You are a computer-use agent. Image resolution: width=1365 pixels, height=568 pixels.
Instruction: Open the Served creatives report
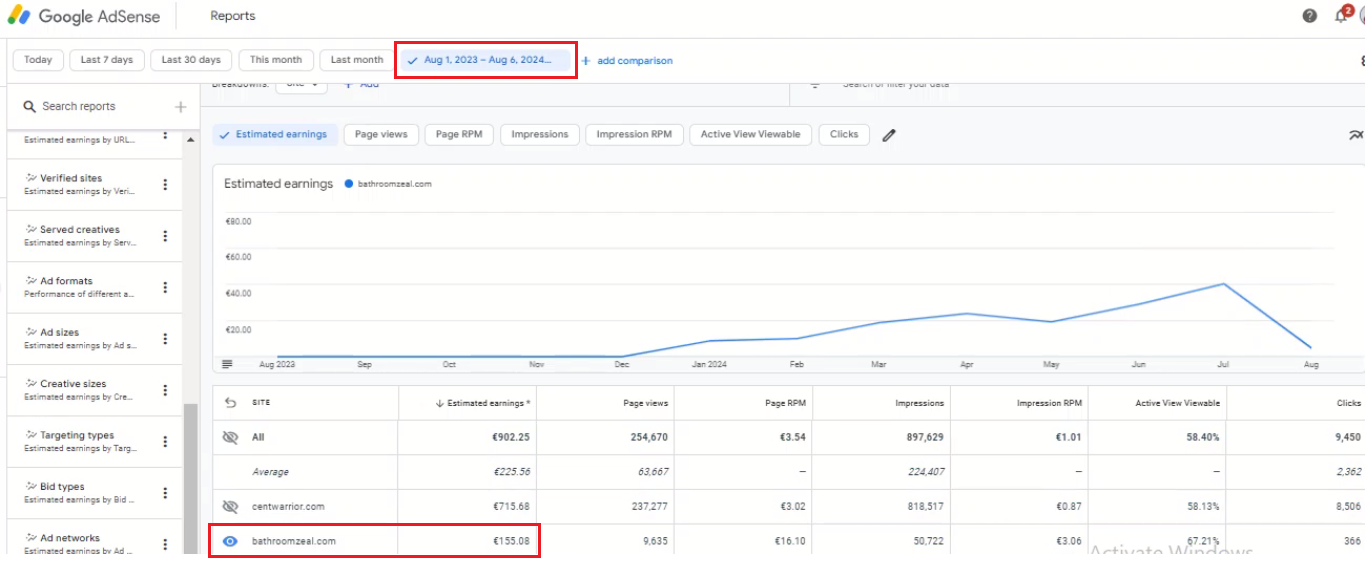[82, 235]
